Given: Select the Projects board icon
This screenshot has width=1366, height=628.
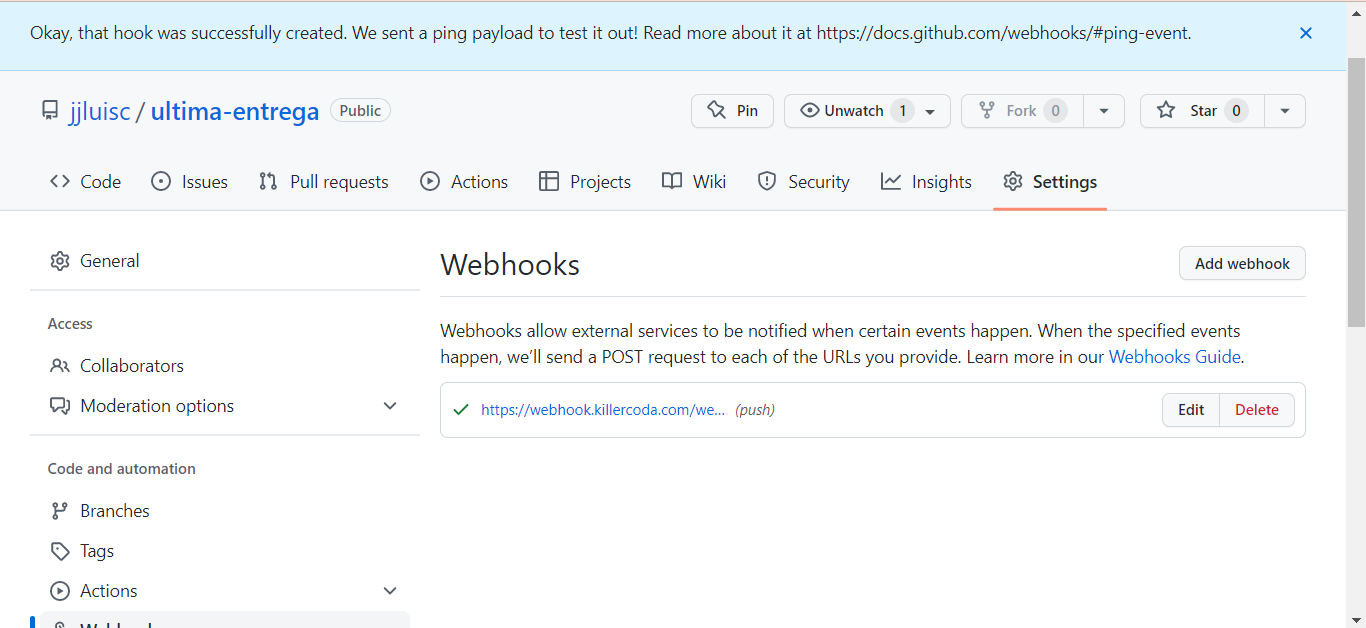Looking at the screenshot, I should coord(549,181).
